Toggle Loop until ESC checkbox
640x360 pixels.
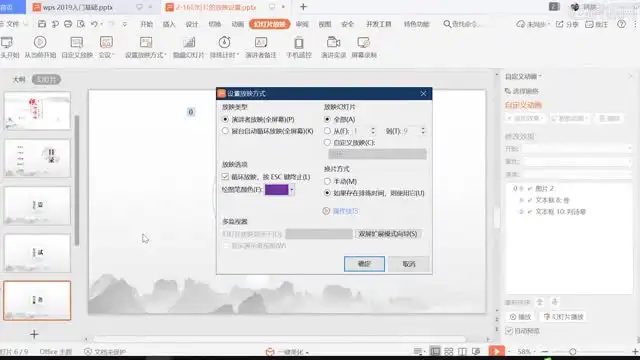tap(225, 177)
